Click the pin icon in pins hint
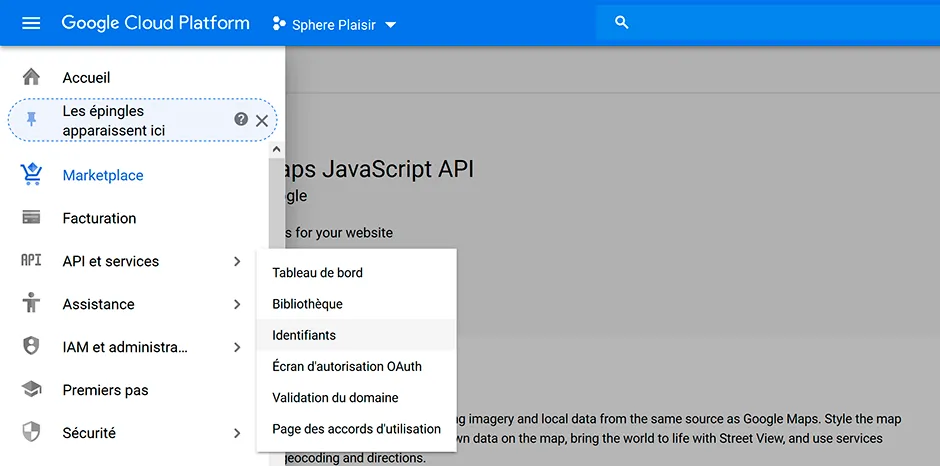Viewport: 940px width, 466px height. (x=31, y=120)
